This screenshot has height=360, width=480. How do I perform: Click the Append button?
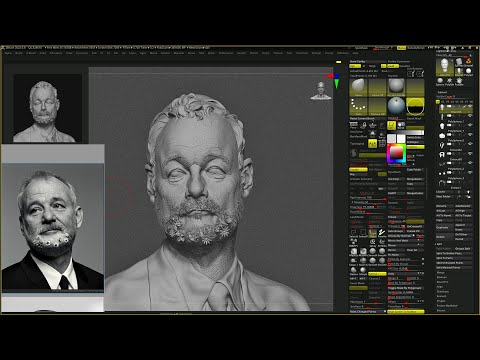tap(463, 225)
